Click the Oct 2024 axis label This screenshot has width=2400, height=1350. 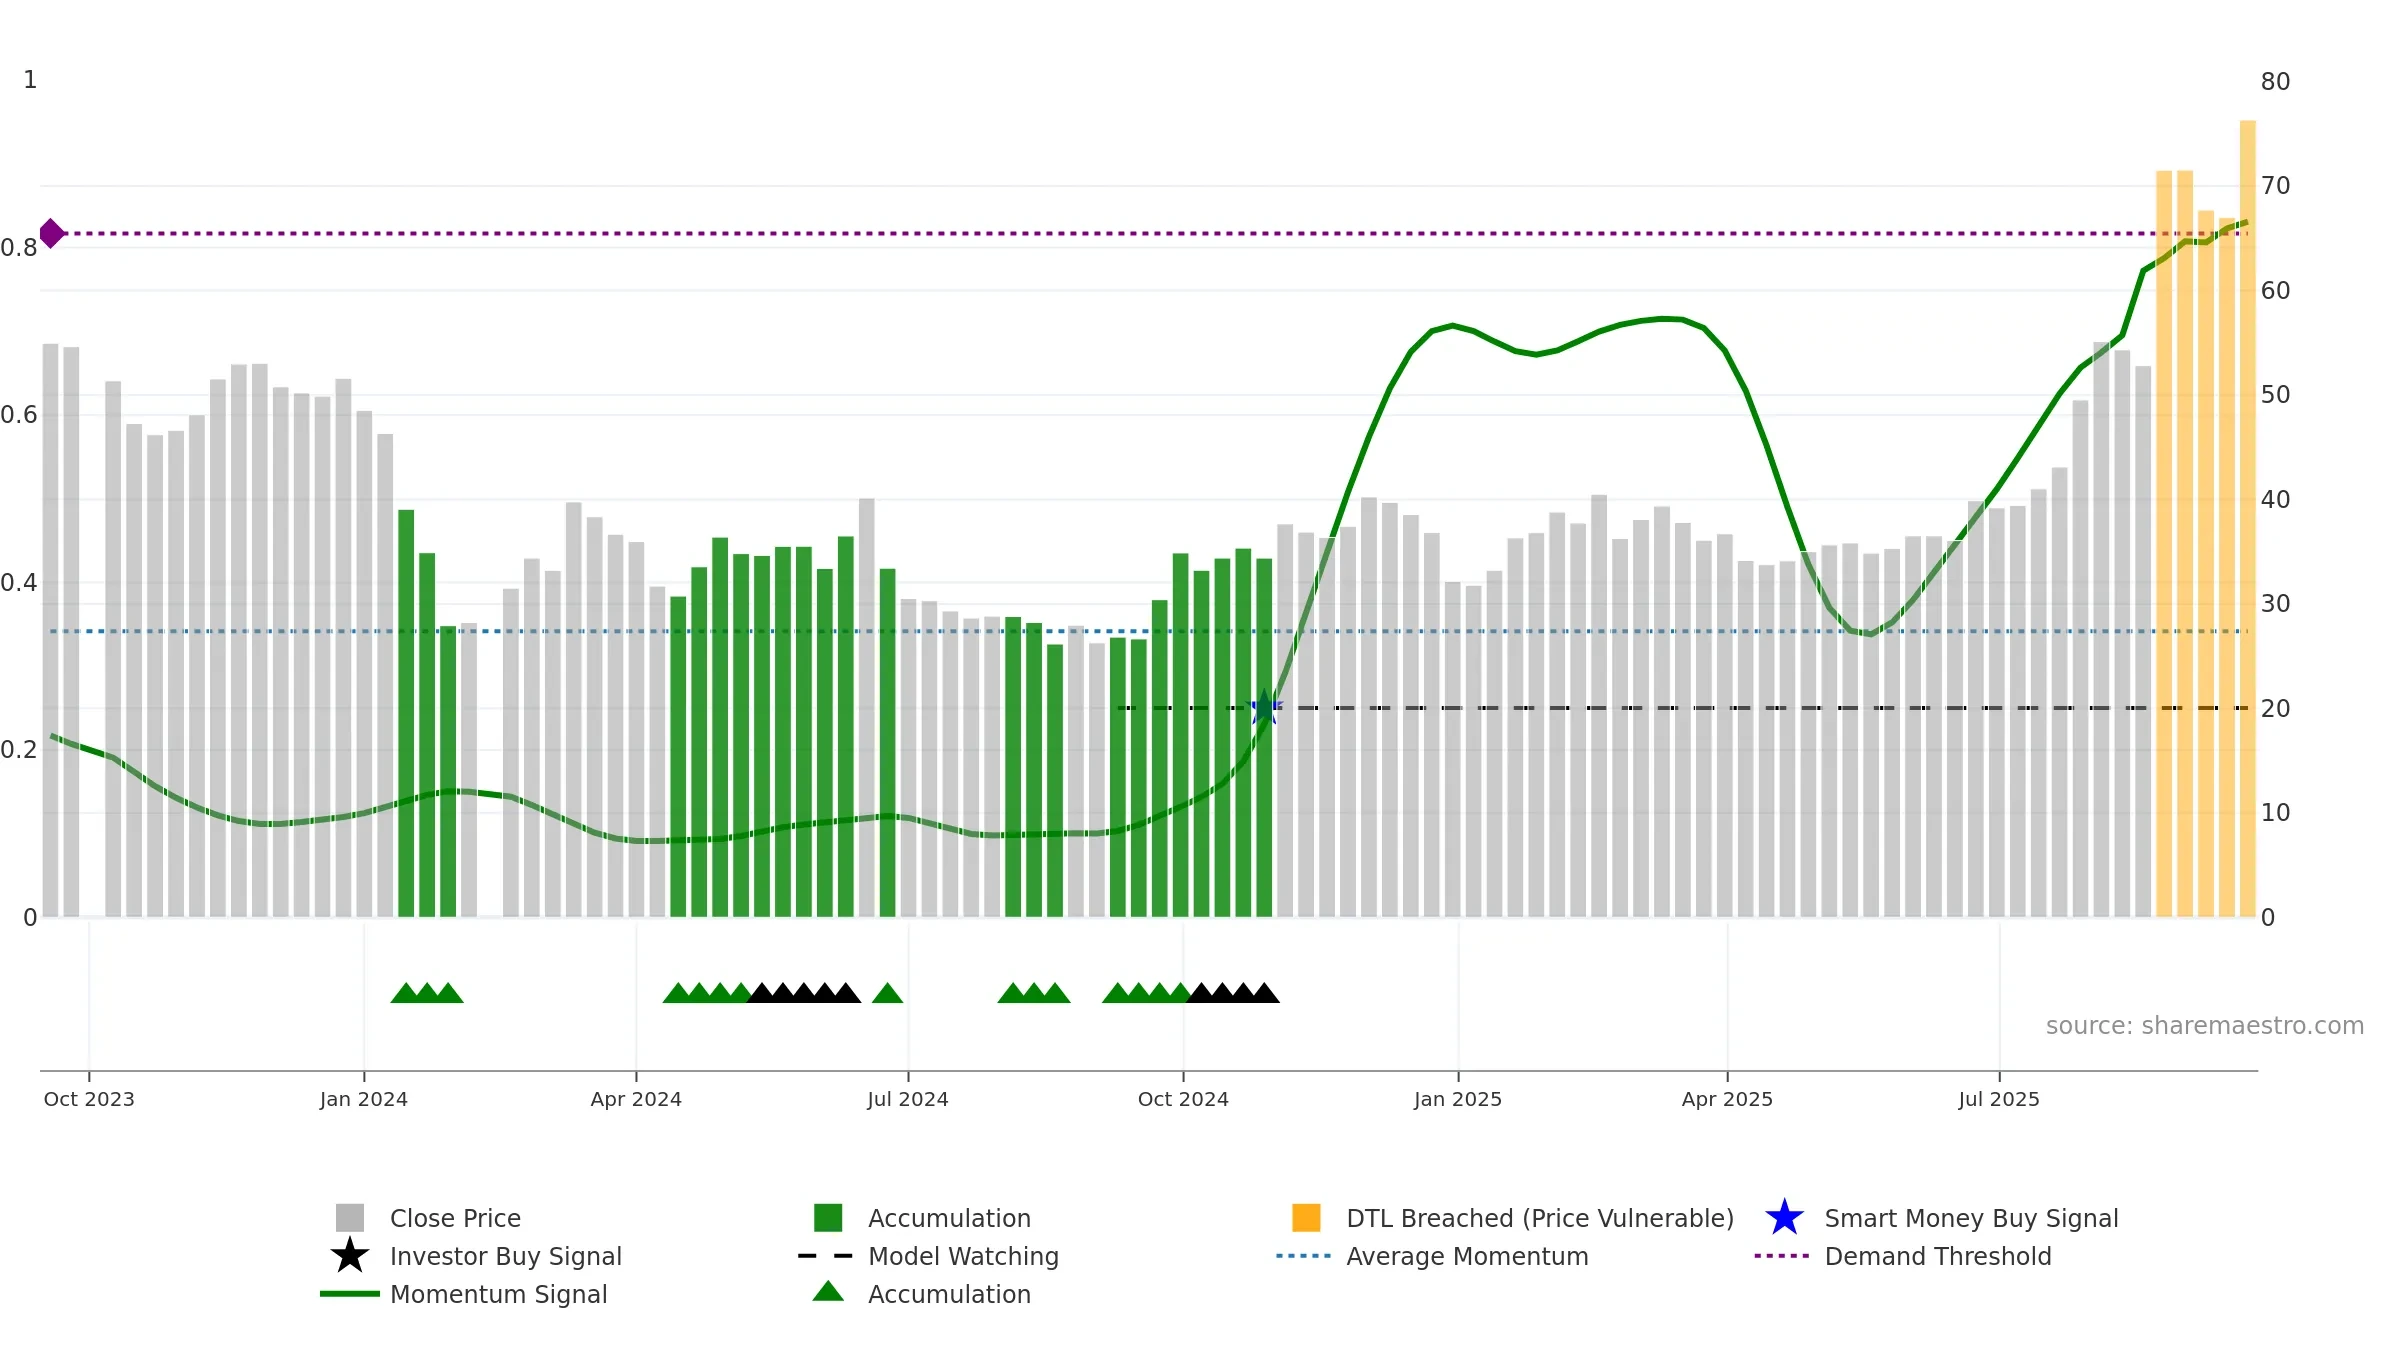coord(1183,1099)
